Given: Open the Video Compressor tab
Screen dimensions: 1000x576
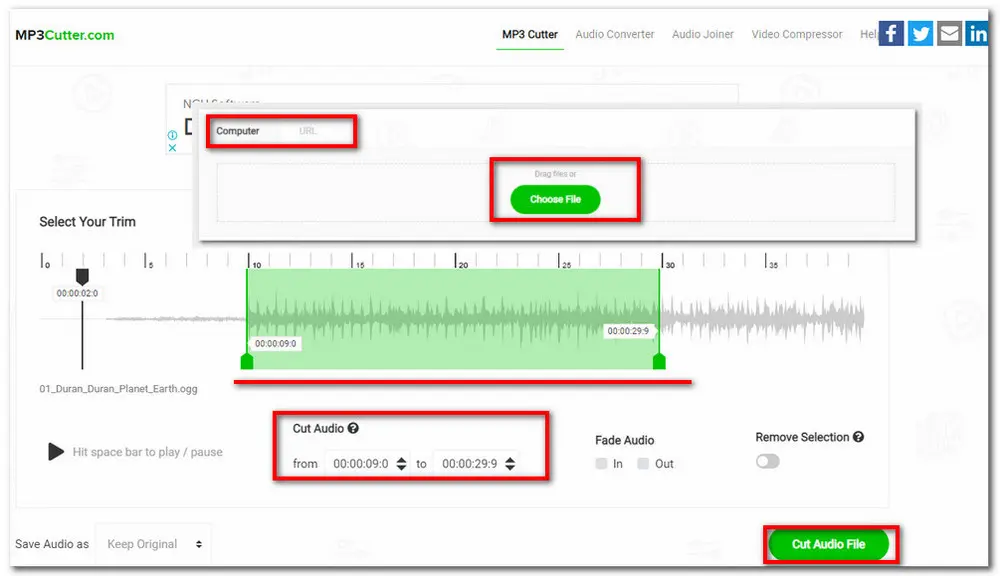Looking at the screenshot, I should click(x=797, y=34).
